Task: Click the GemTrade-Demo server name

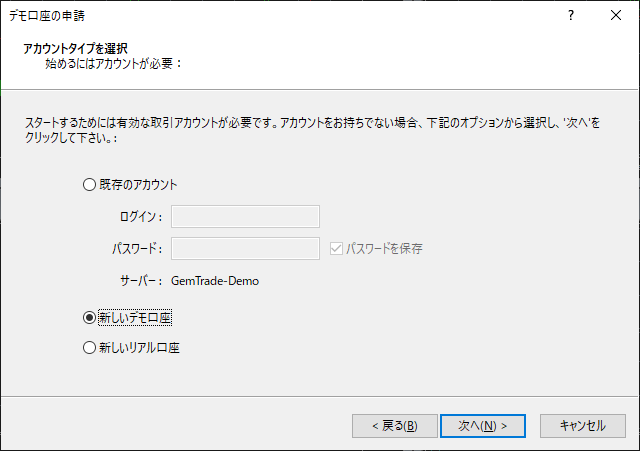Action: (x=215, y=281)
